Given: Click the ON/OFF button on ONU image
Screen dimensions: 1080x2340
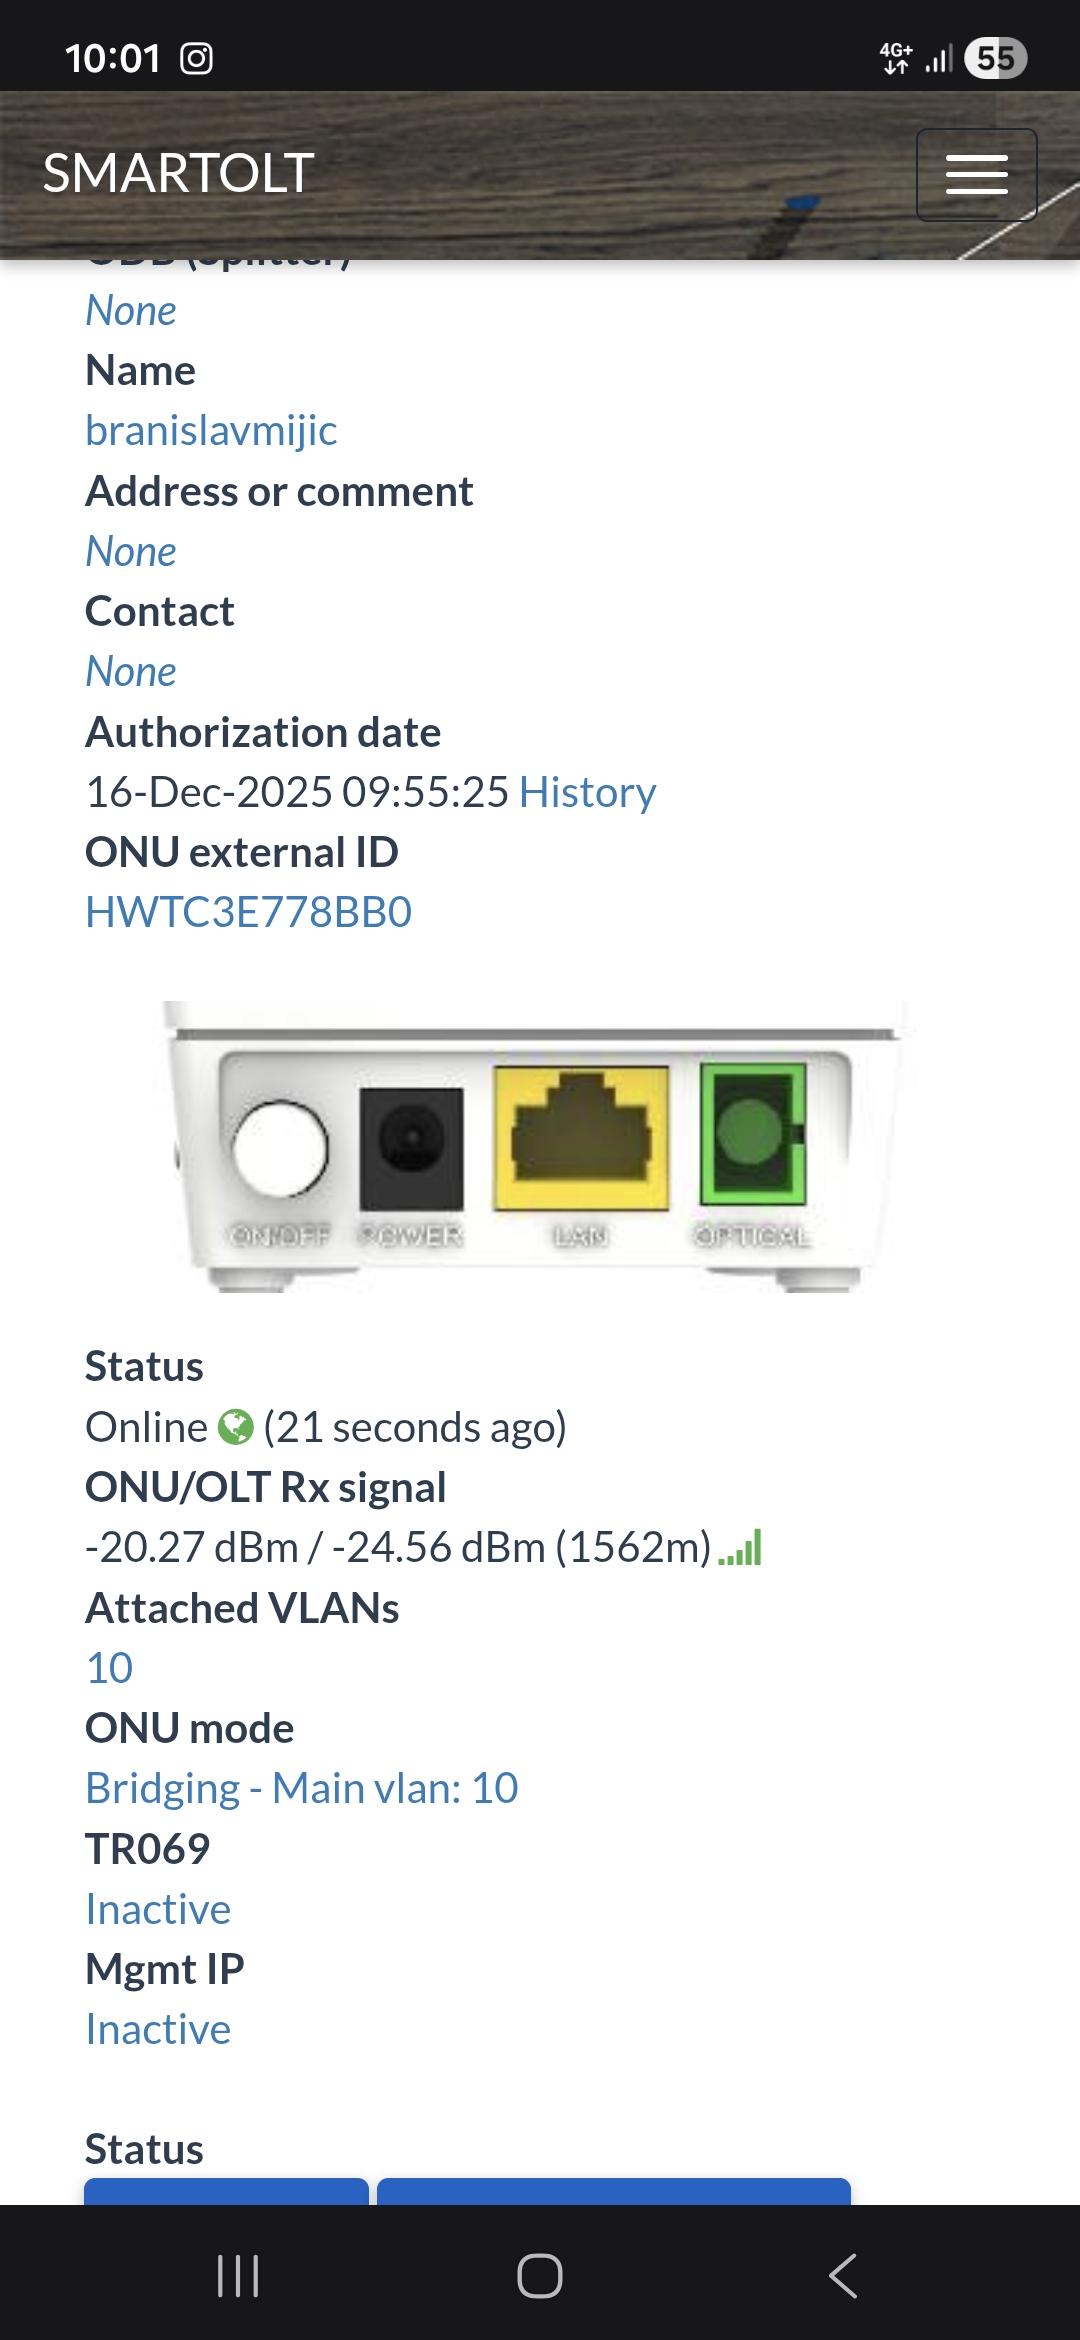Looking at the screenshot, I should pos(280,1149).
